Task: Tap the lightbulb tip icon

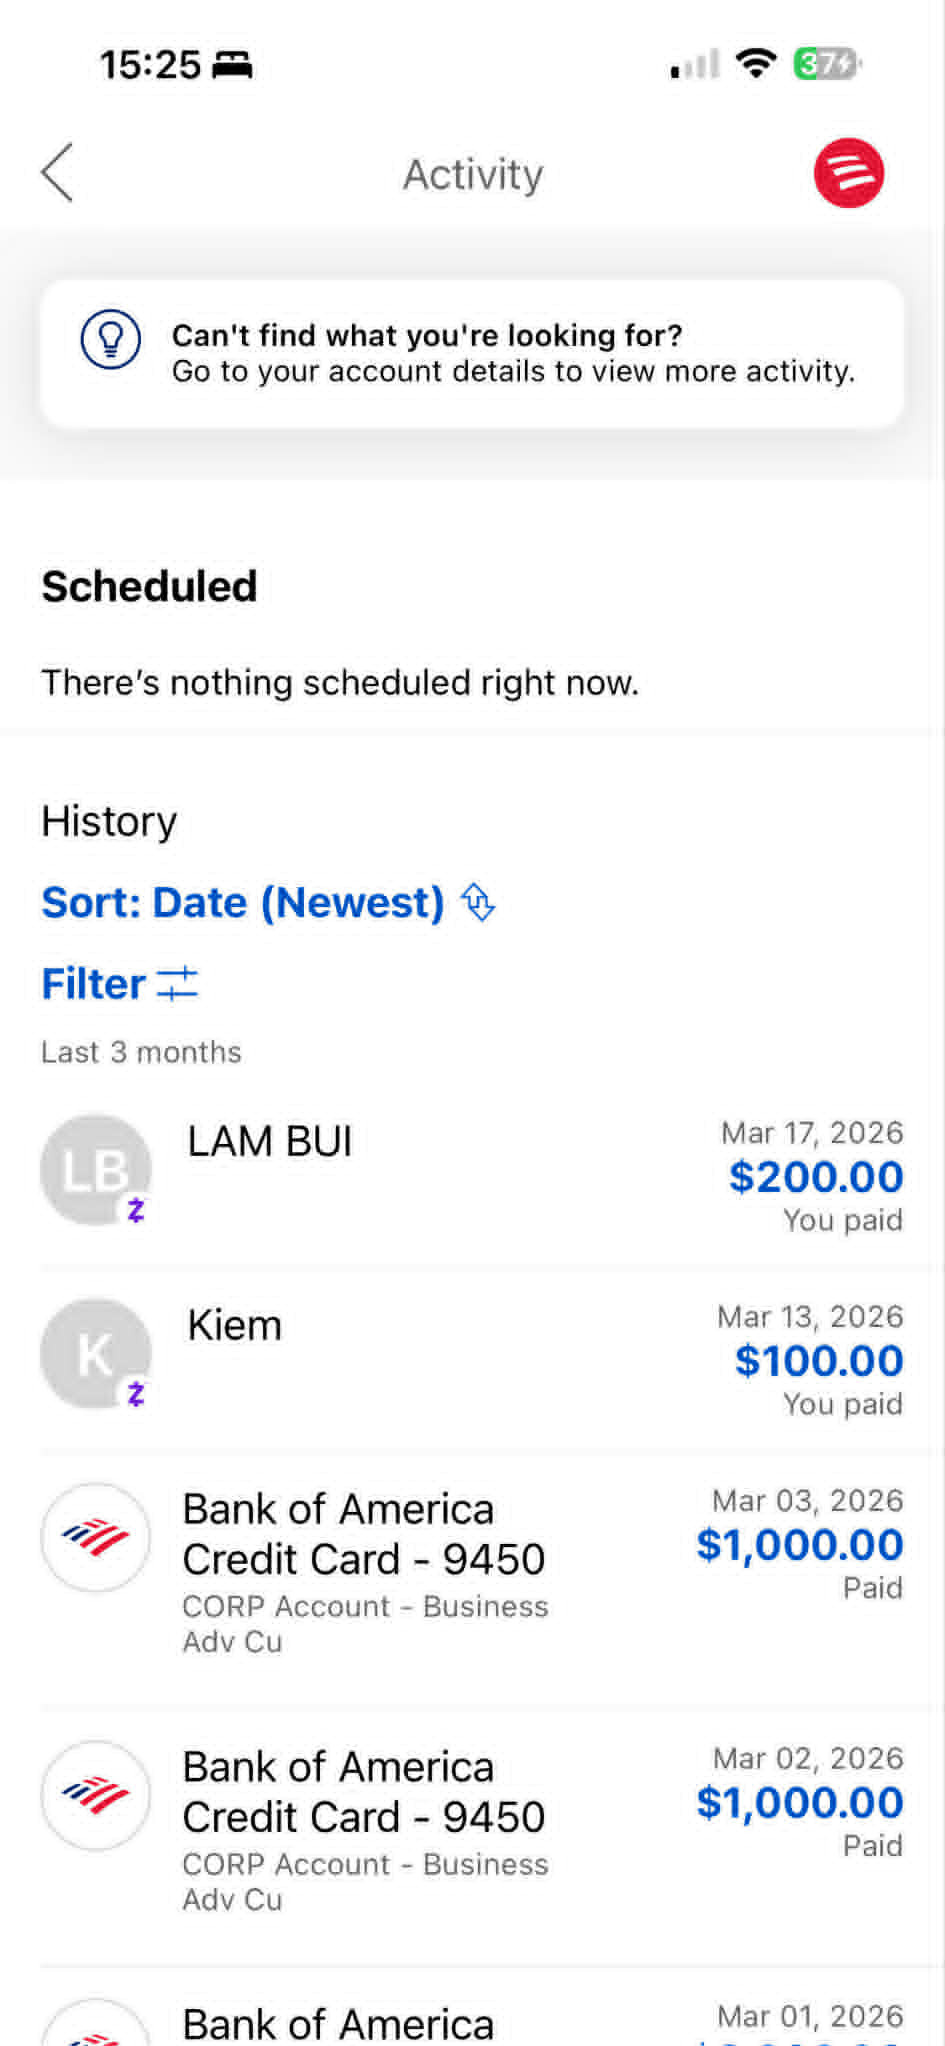Action: point(110,340)
